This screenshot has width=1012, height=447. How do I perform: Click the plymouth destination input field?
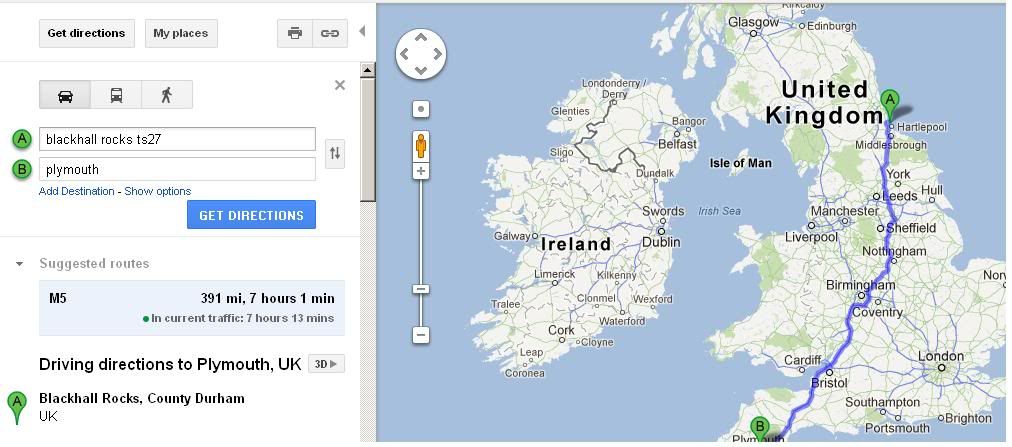tap(177, 169)
